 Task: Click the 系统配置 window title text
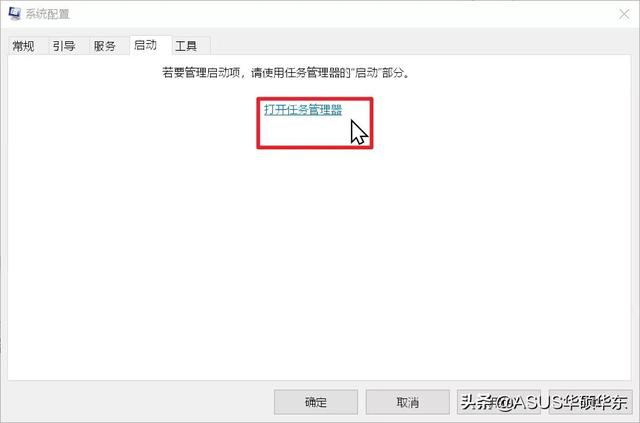click(x=48, y=14)
